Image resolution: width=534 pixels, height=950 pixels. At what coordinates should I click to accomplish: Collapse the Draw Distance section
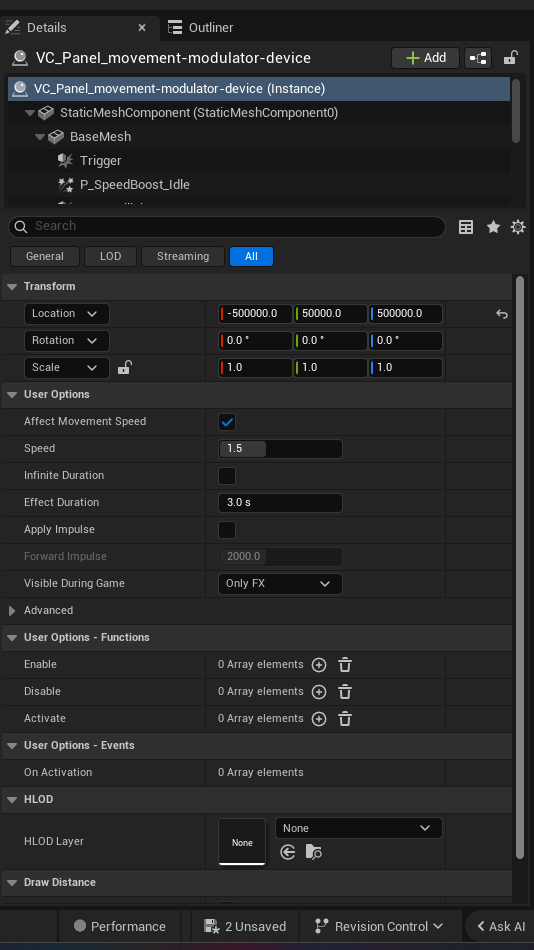pyautogui.click(x=12, y=883)
